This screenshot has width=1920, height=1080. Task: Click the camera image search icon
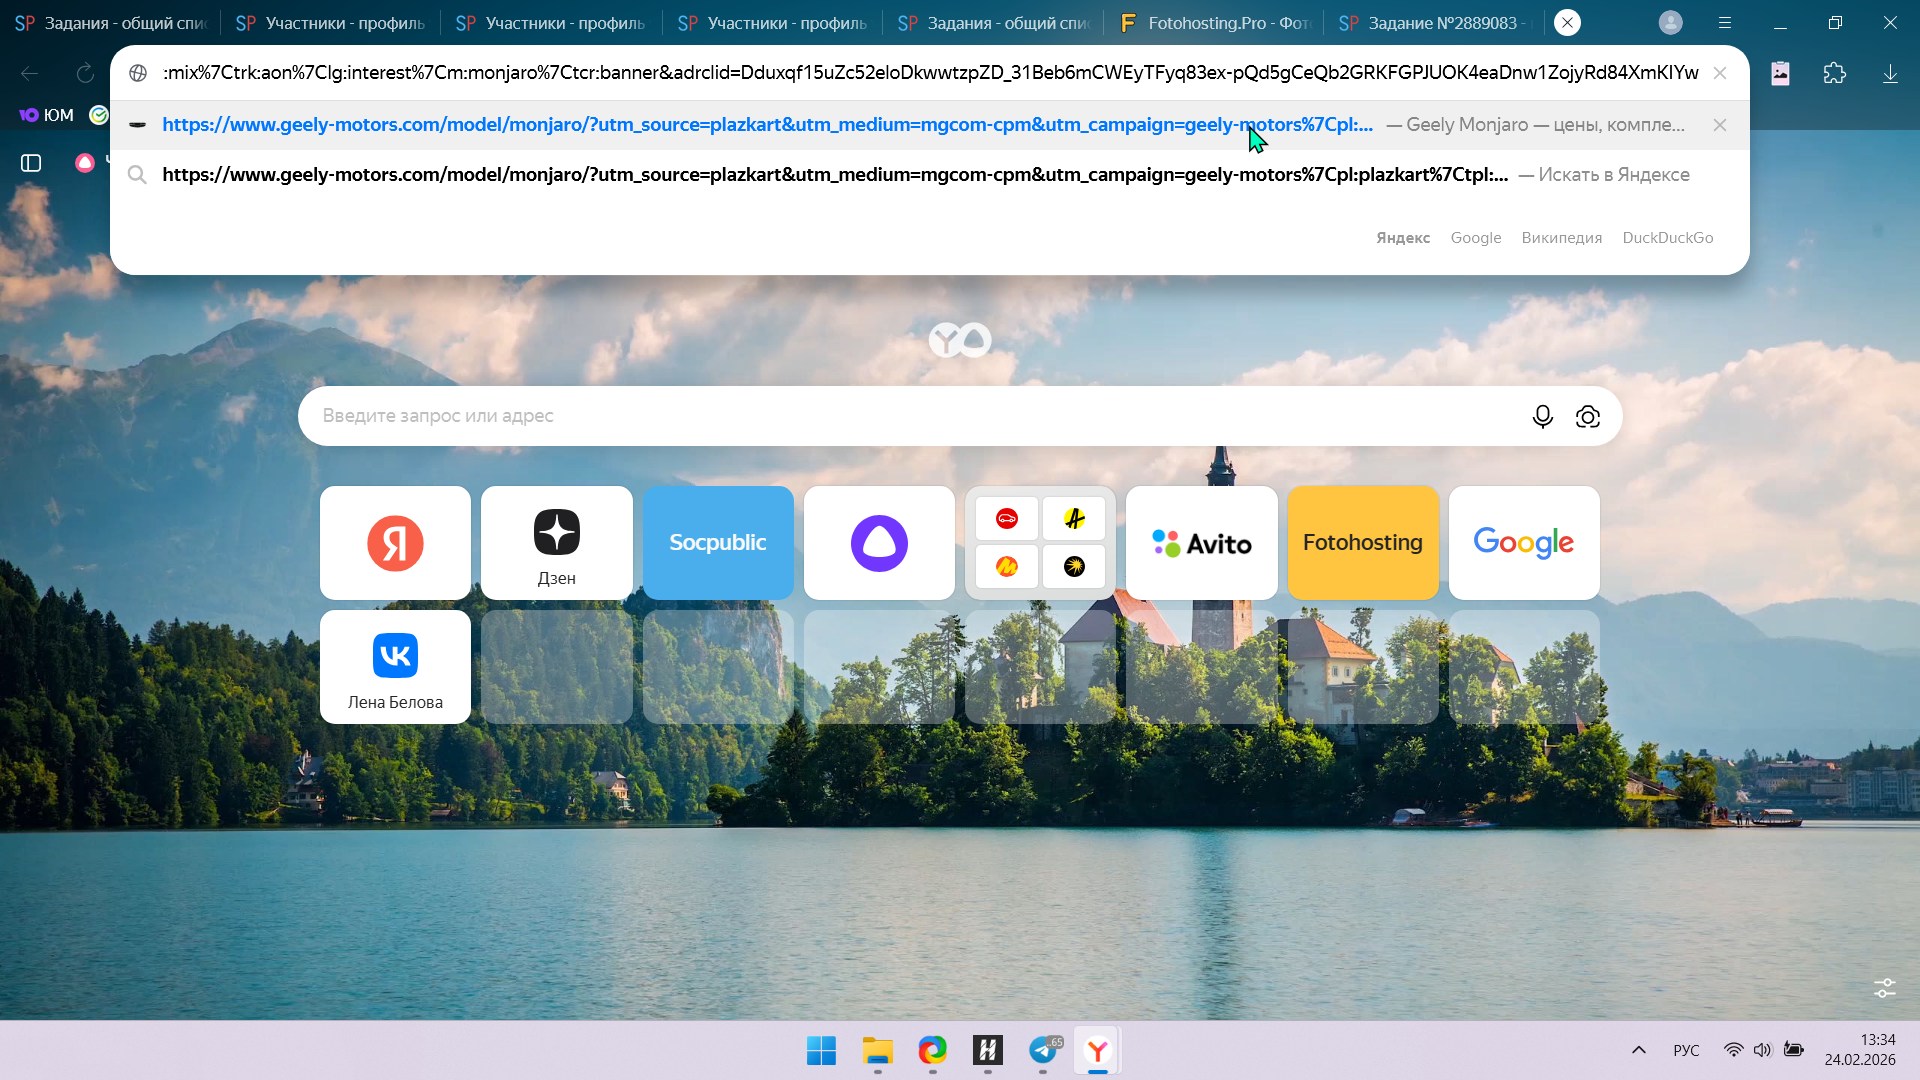point(1588,416)
